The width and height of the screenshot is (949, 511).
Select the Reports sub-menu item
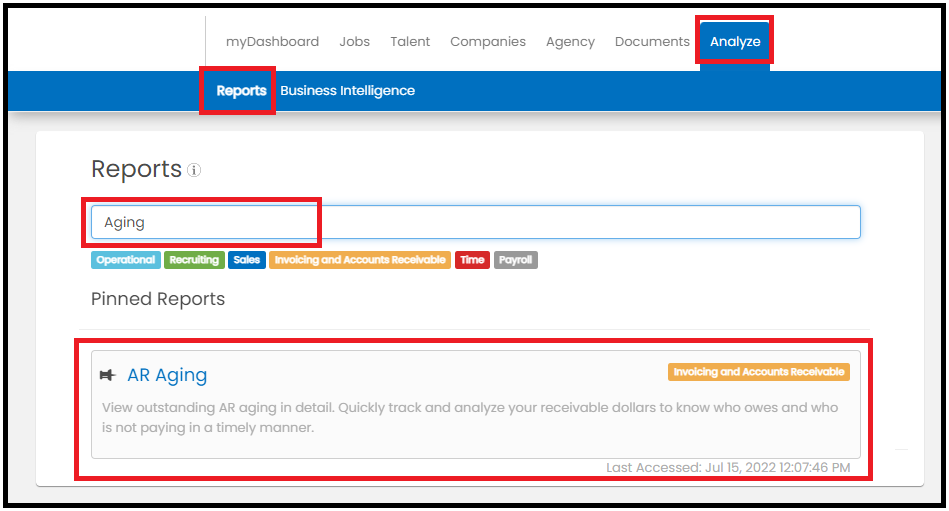(241, 91)
